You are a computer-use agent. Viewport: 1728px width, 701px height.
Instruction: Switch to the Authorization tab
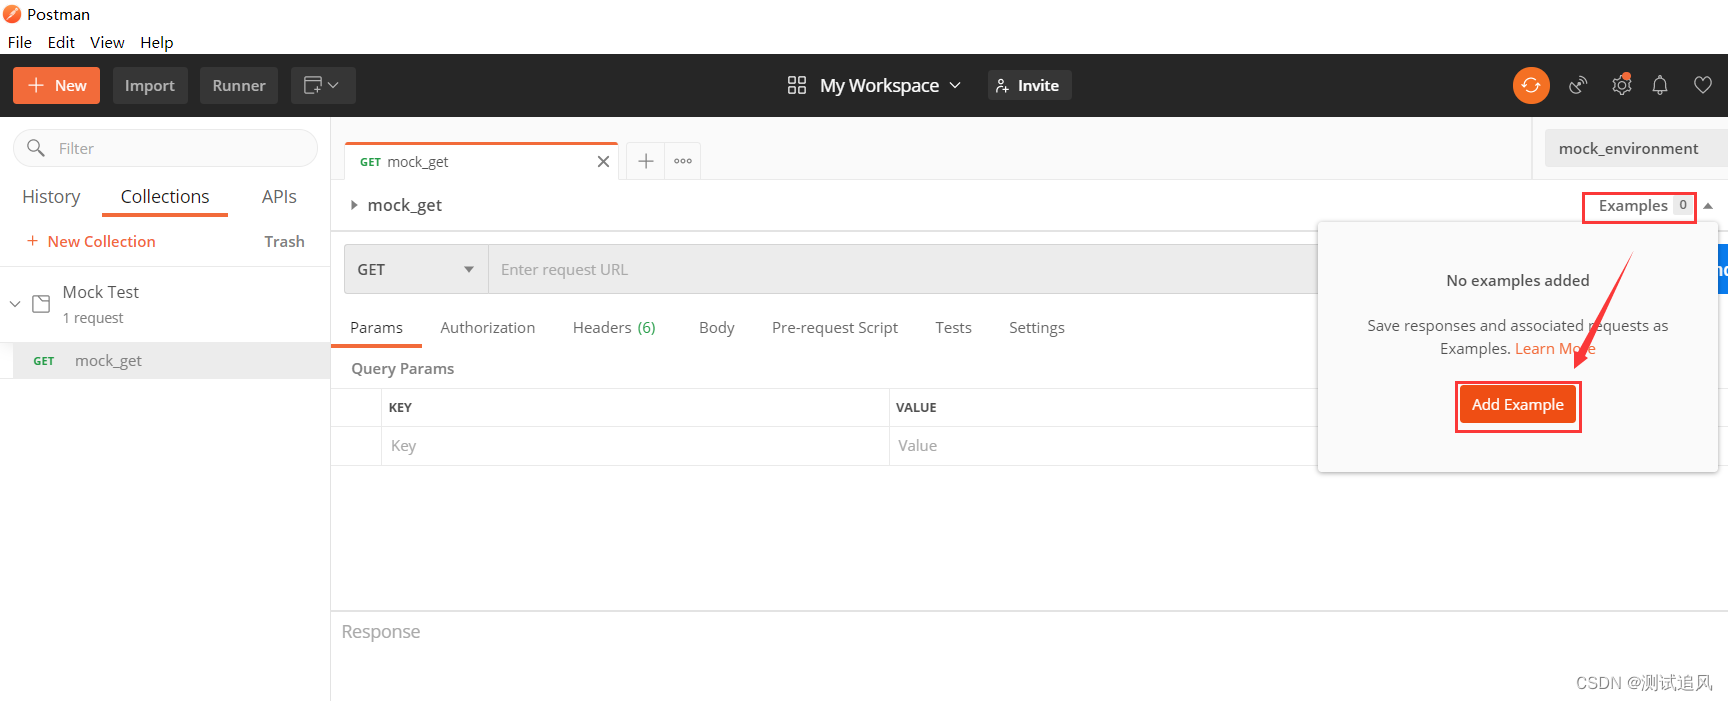point(487,328)
